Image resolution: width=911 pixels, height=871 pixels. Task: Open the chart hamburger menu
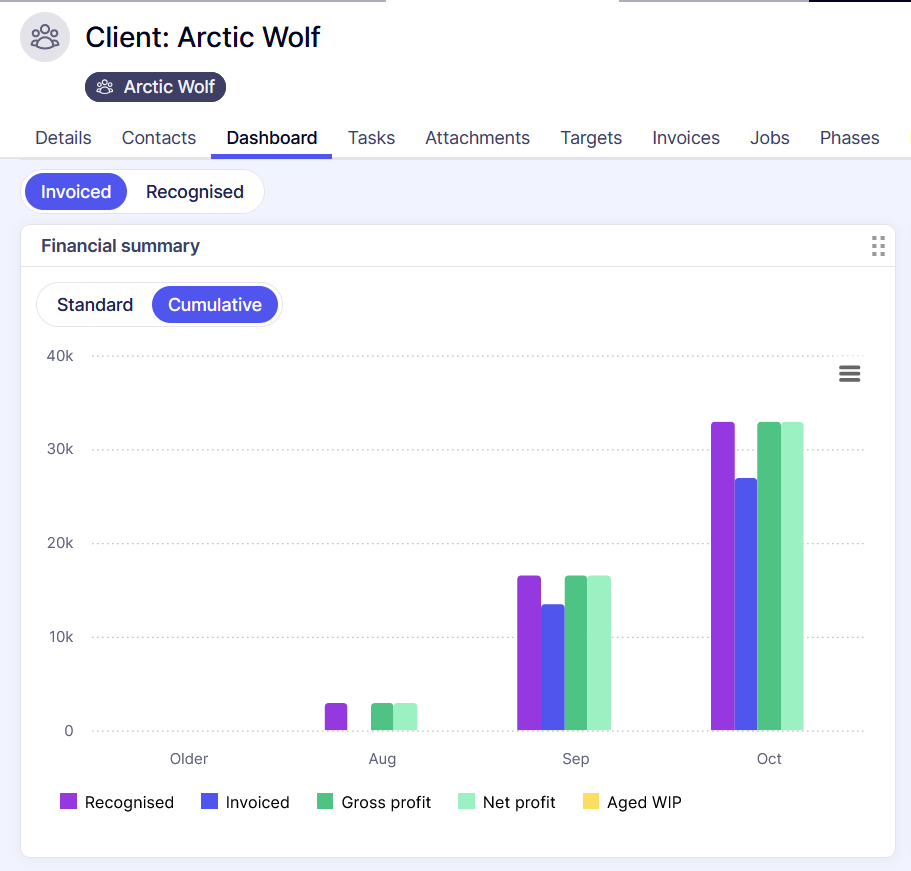(849, 374)
